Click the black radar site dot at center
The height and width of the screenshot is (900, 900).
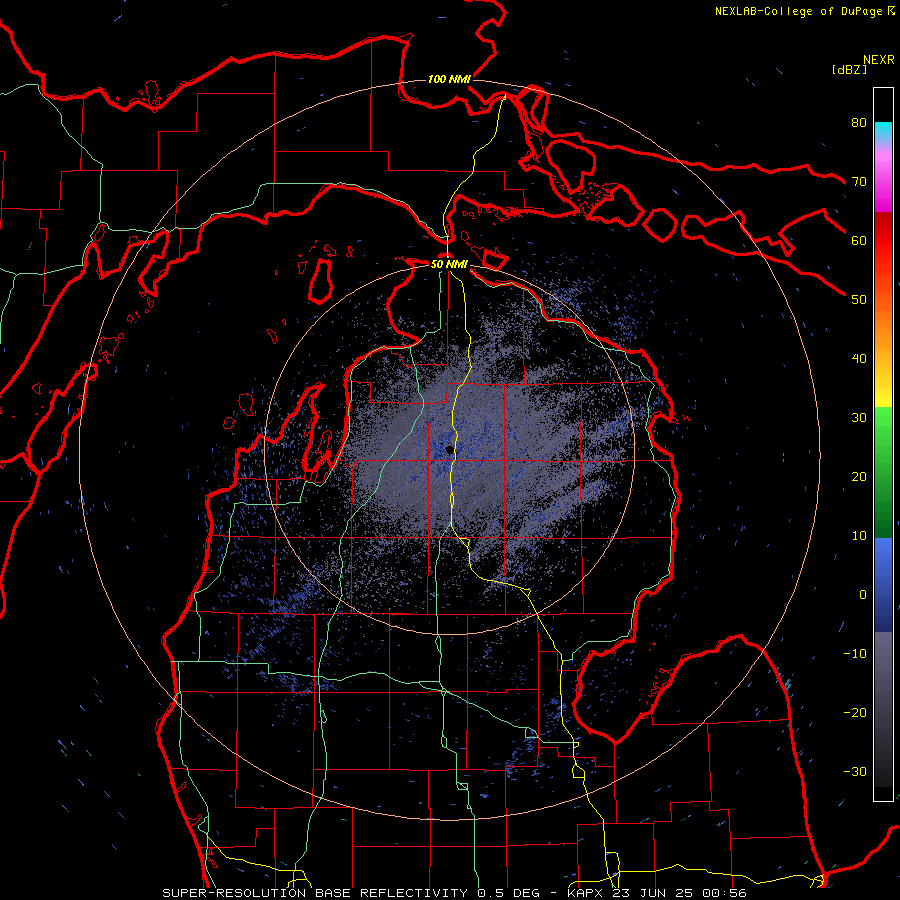tap(450, 451)
